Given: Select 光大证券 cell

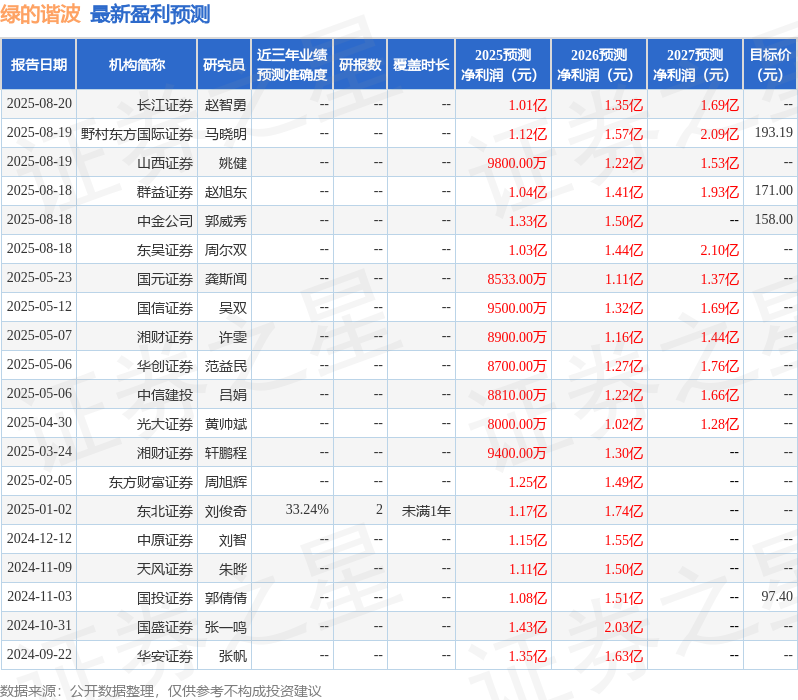Looking at the screenshot, I should pyautogui.click(x=165, y=425).
